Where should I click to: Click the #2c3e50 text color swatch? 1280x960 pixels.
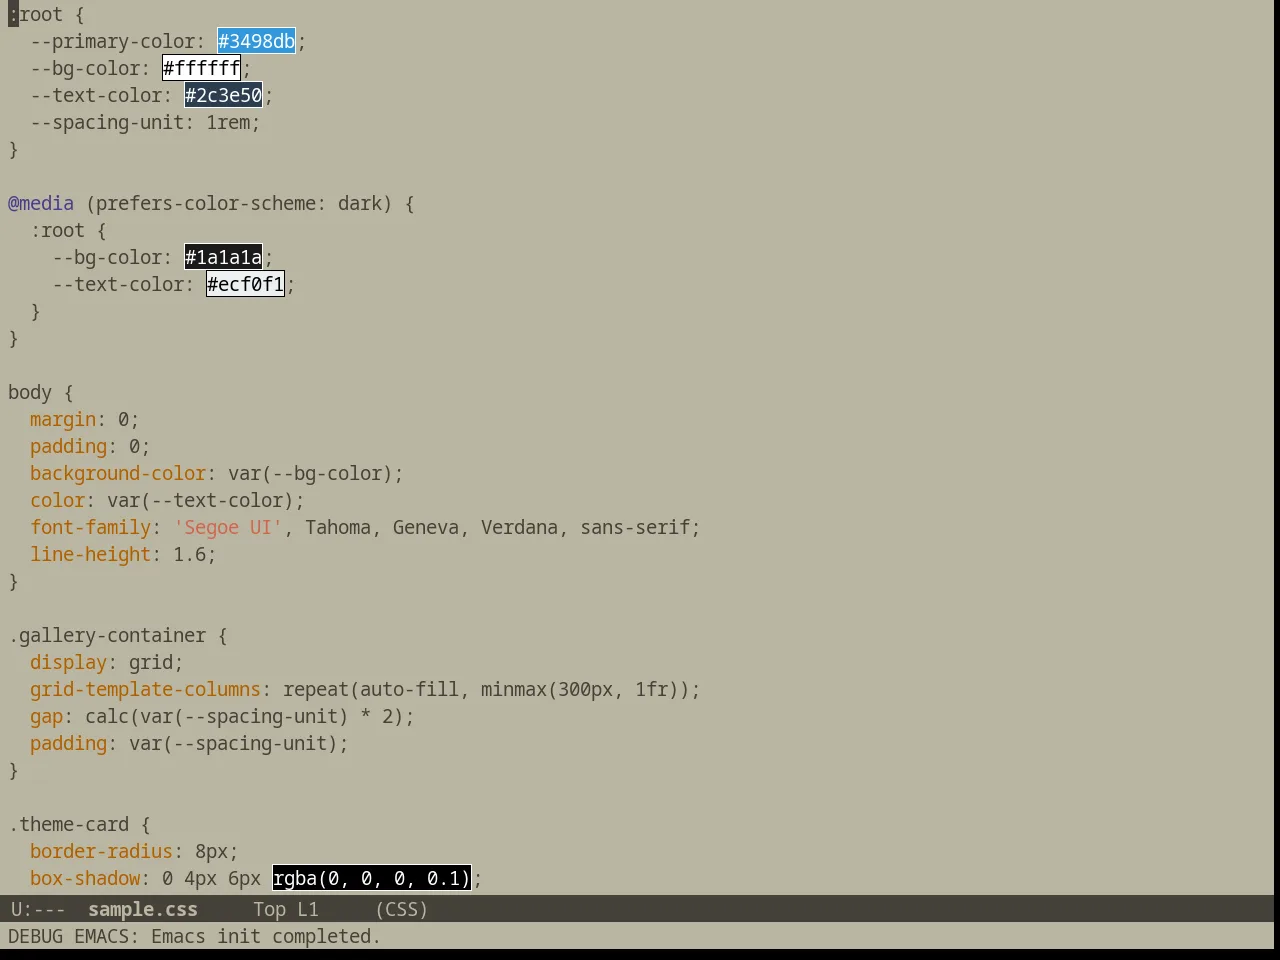(223, 95)
